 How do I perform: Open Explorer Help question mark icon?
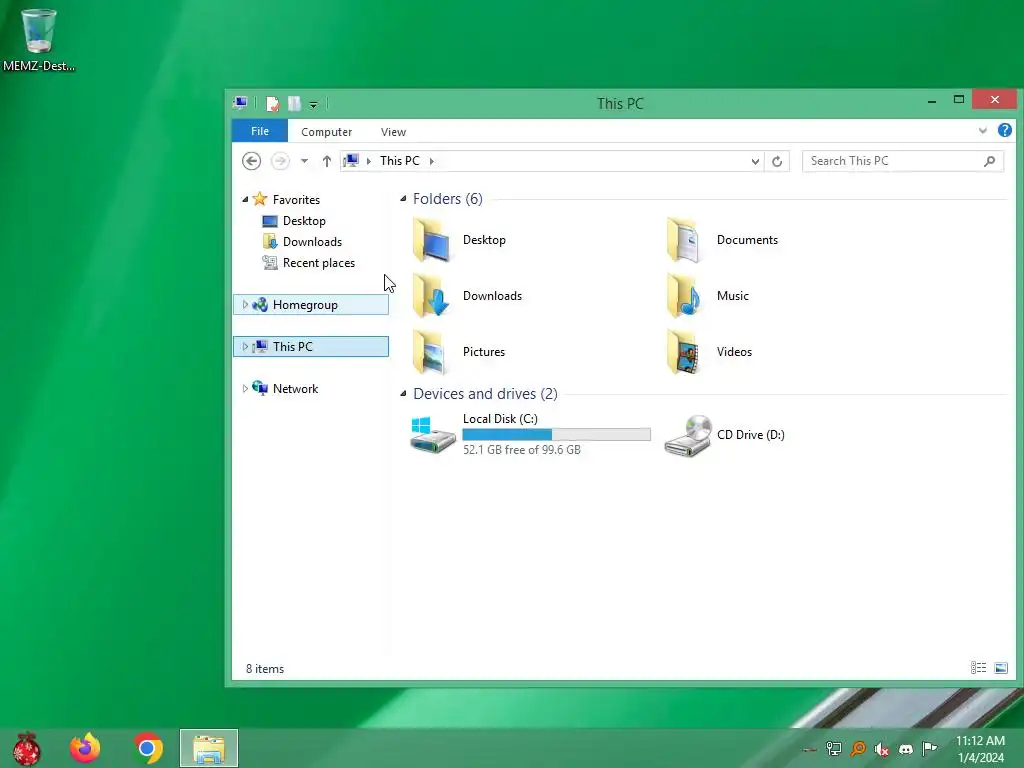coord(1004,130)
